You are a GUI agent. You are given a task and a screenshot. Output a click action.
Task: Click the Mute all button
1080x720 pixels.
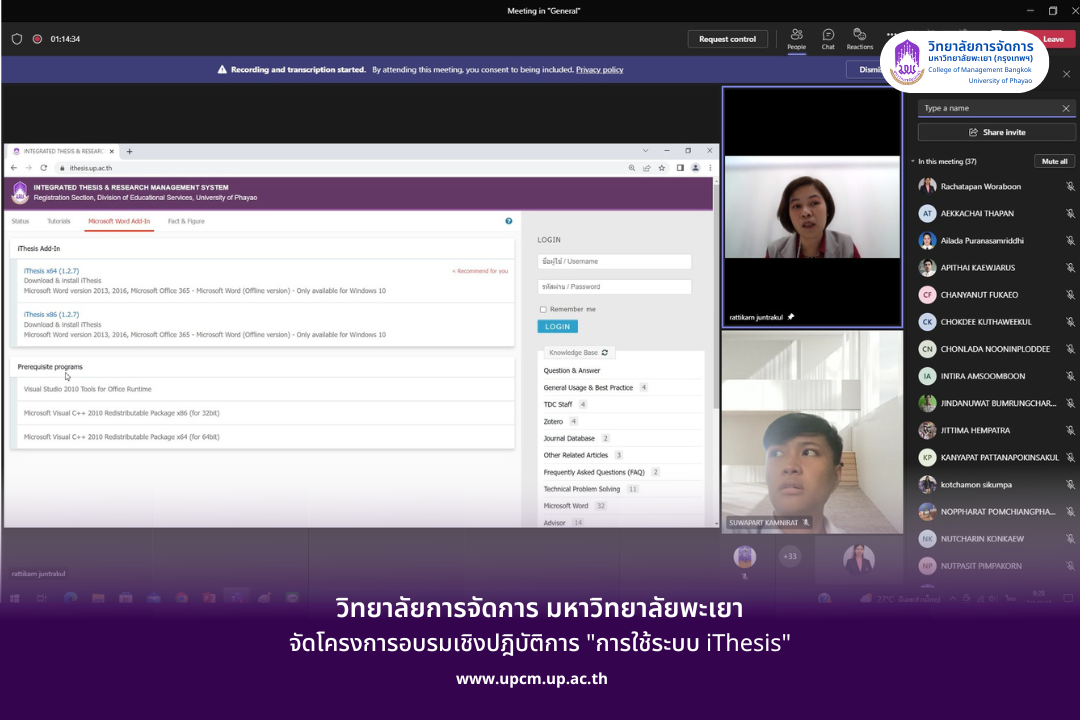pyautogui.click(x=1055, y=161)
